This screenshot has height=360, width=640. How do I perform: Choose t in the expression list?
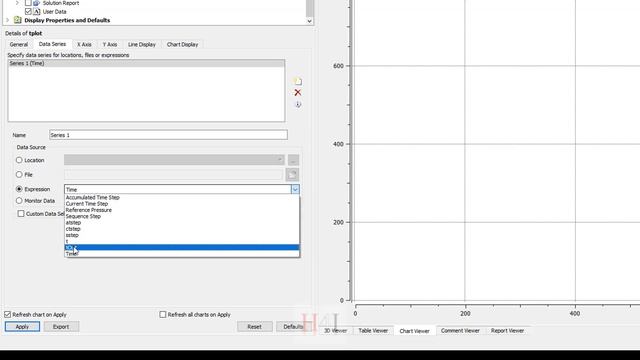[x=182, y=241]
